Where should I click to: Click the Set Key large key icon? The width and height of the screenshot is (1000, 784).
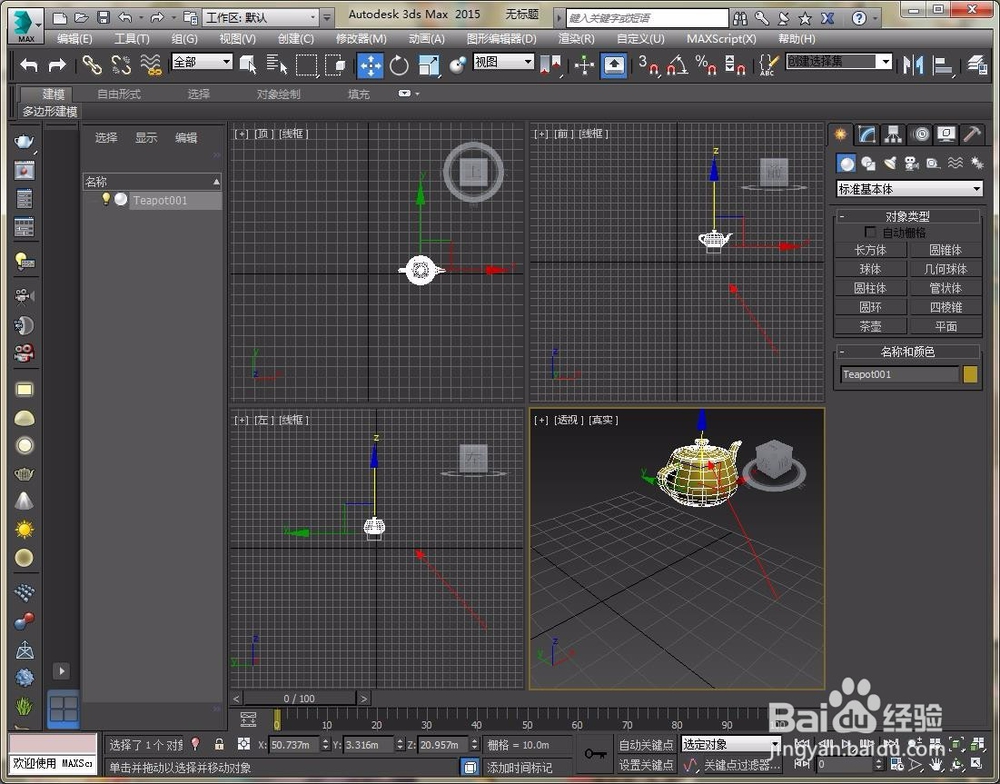tap(595, 754)
